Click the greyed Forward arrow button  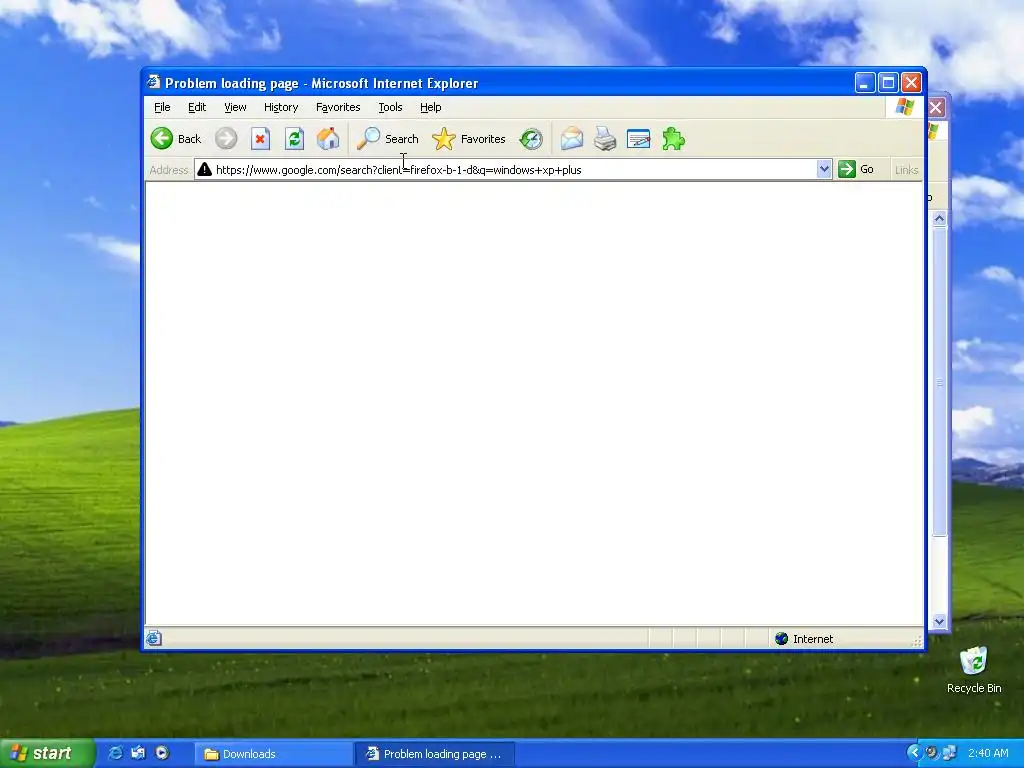point(226,138)
